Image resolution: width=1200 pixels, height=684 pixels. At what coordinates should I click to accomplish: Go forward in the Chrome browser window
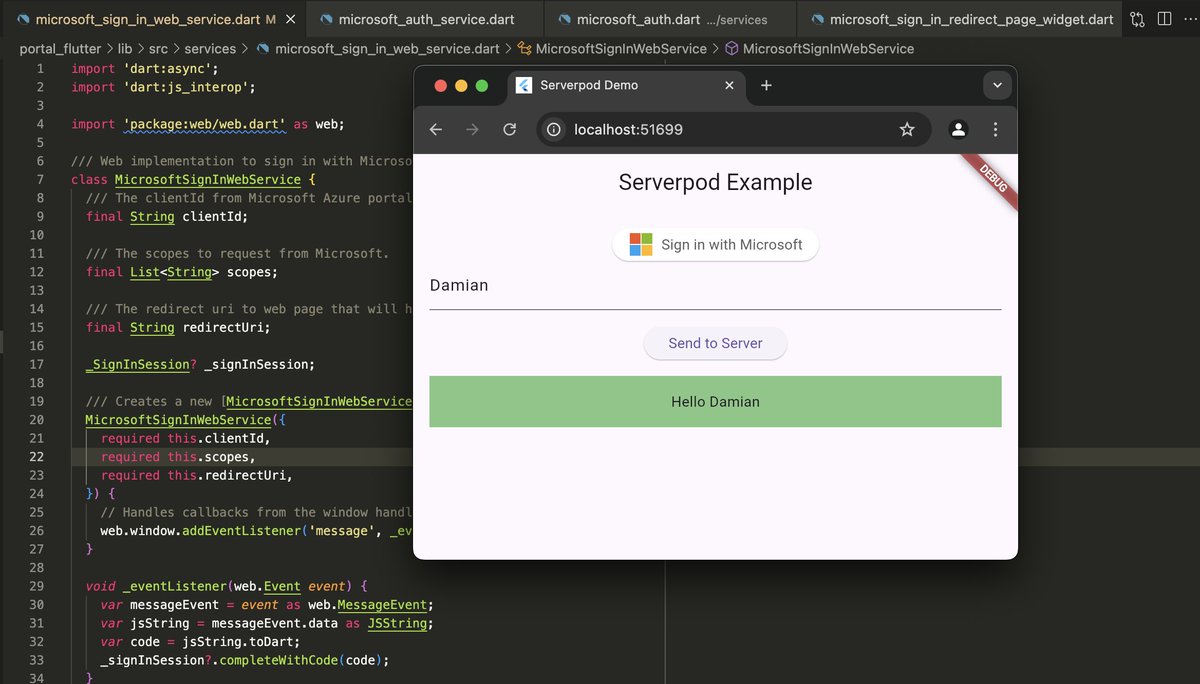tap(472, 129)
